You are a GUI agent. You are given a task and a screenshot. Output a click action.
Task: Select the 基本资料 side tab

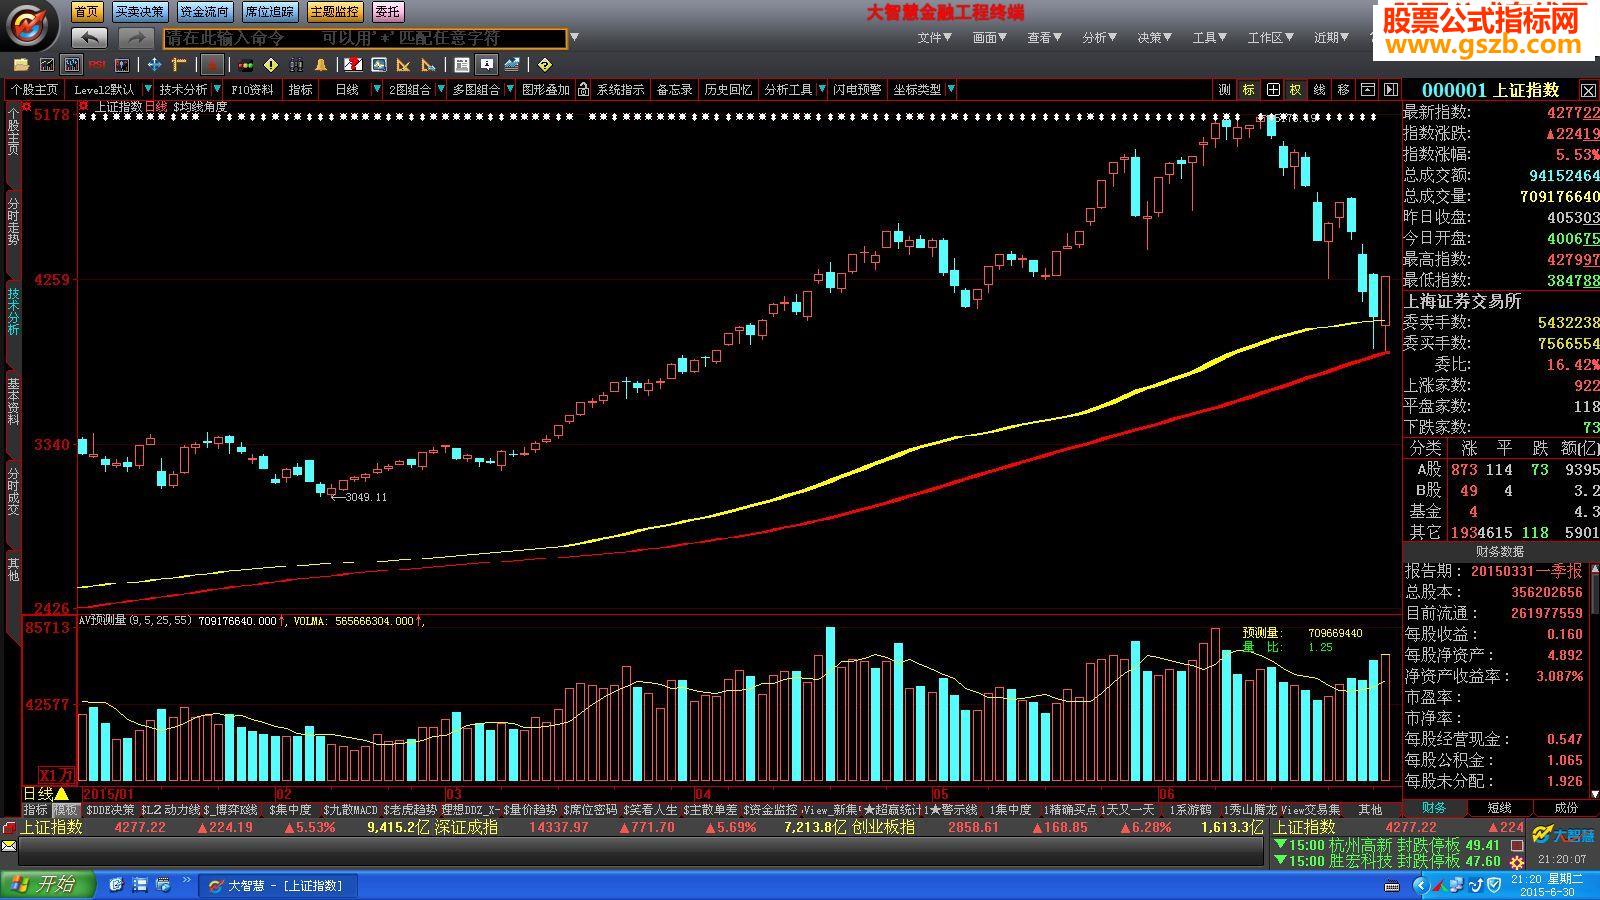(x=13, y=401)
